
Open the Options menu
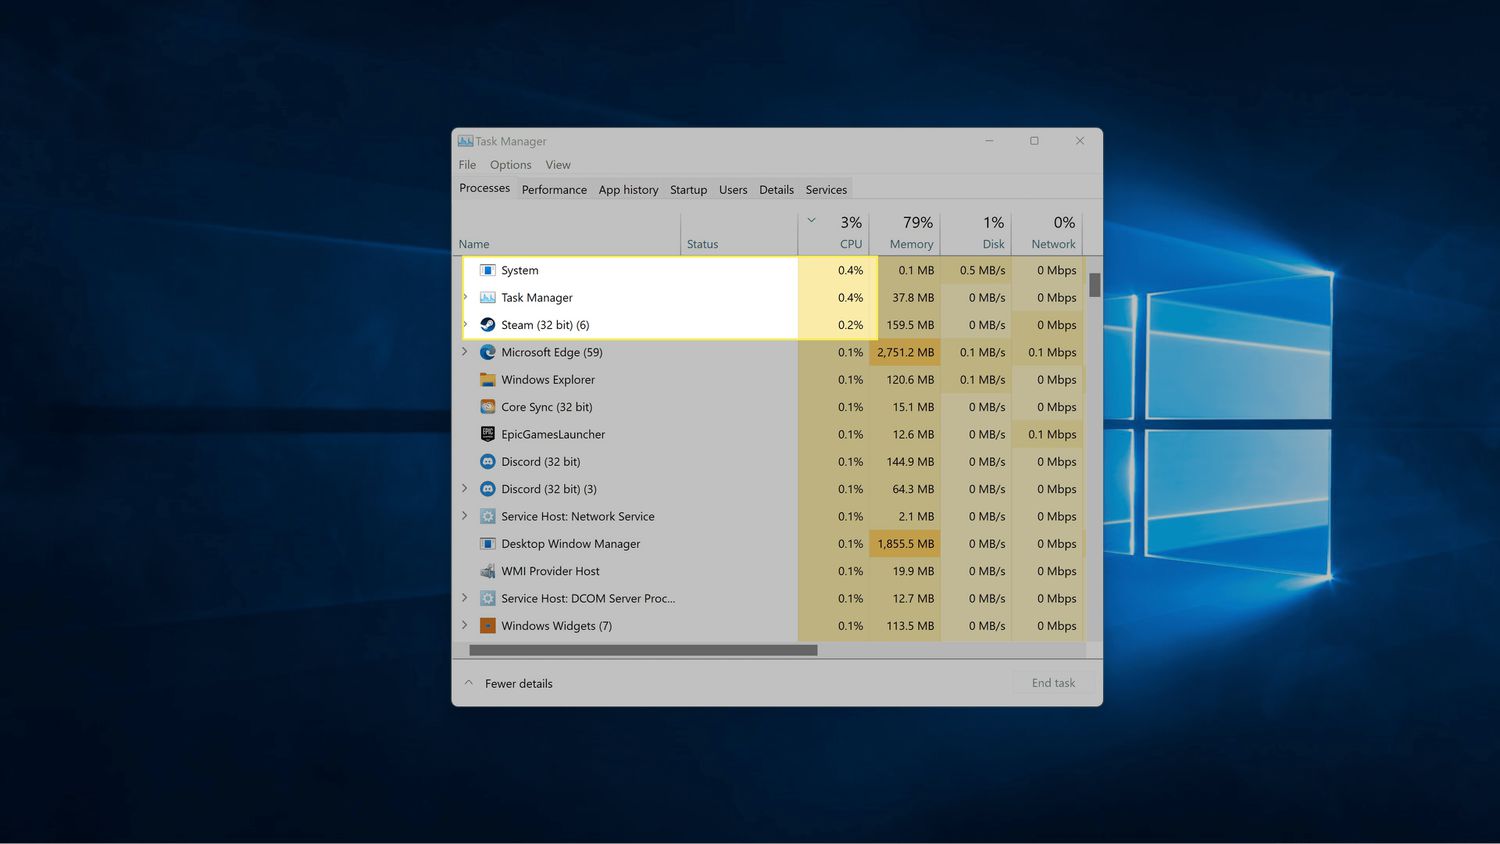pos(510,165)
